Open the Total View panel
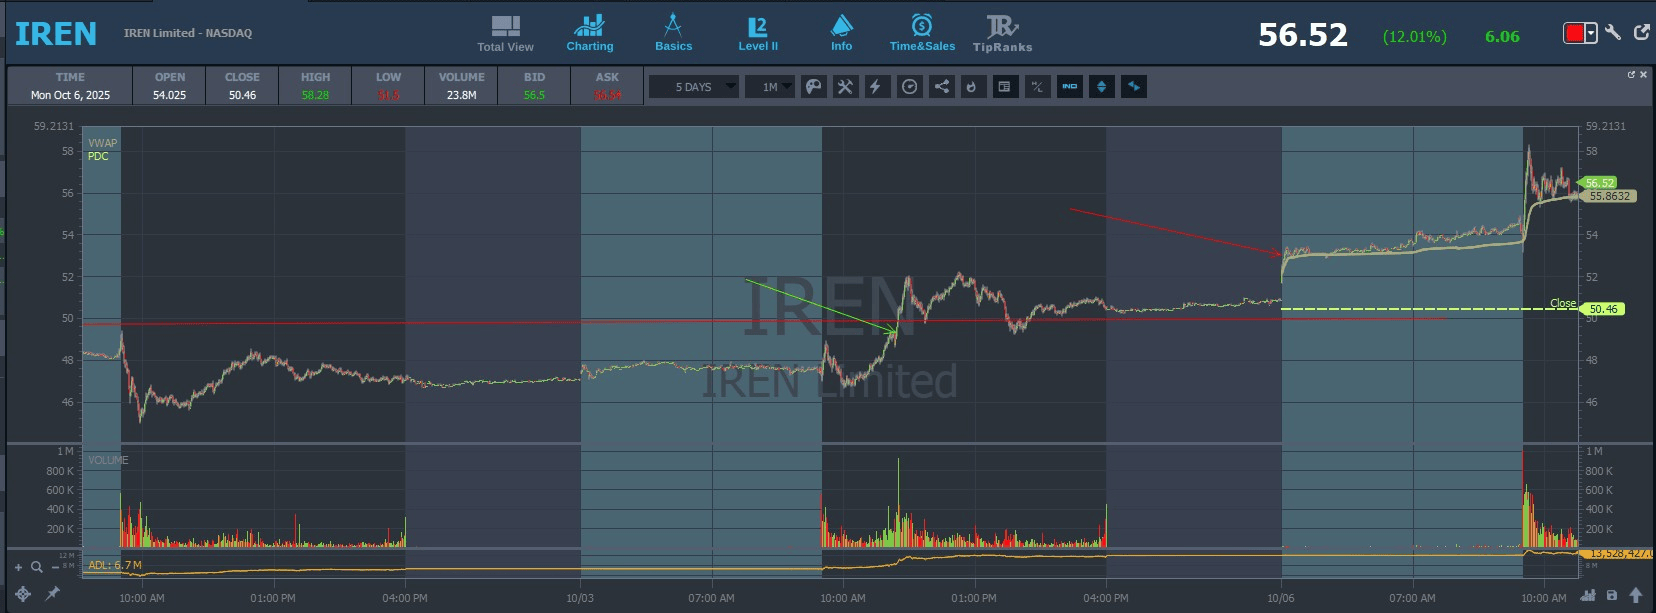 (x=505, y=34)
